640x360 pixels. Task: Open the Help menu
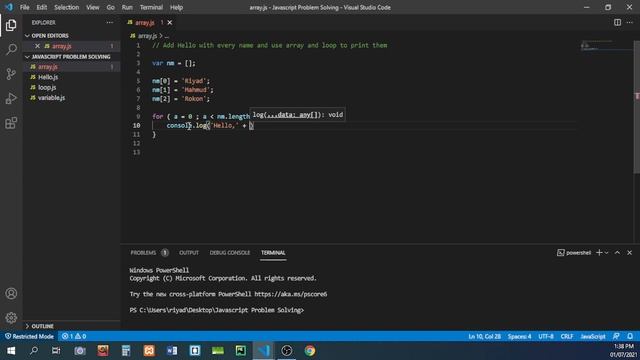(176, 7)
